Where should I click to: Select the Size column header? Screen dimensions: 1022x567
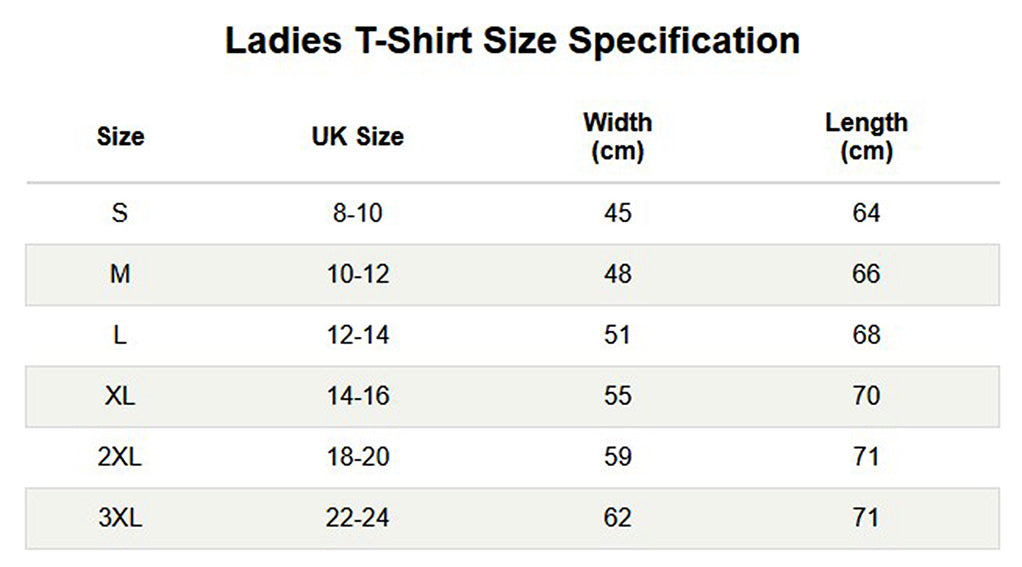point(121,137)
